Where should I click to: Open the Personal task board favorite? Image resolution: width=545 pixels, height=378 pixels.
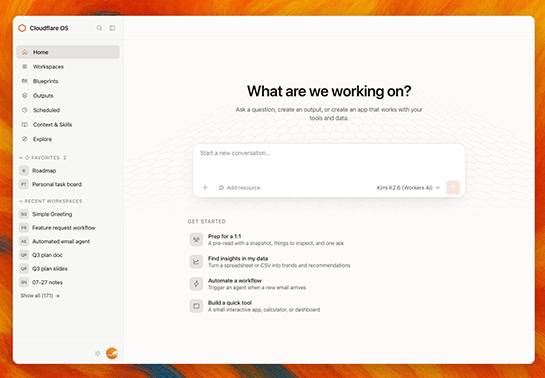point(68,184)
